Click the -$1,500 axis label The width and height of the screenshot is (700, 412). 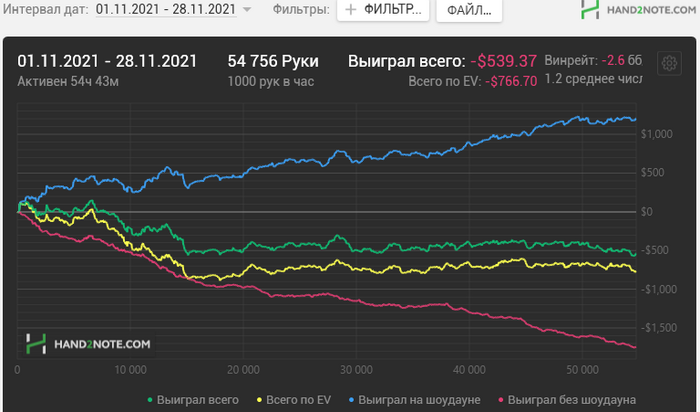pyautogui.click(x=659, y=328)
